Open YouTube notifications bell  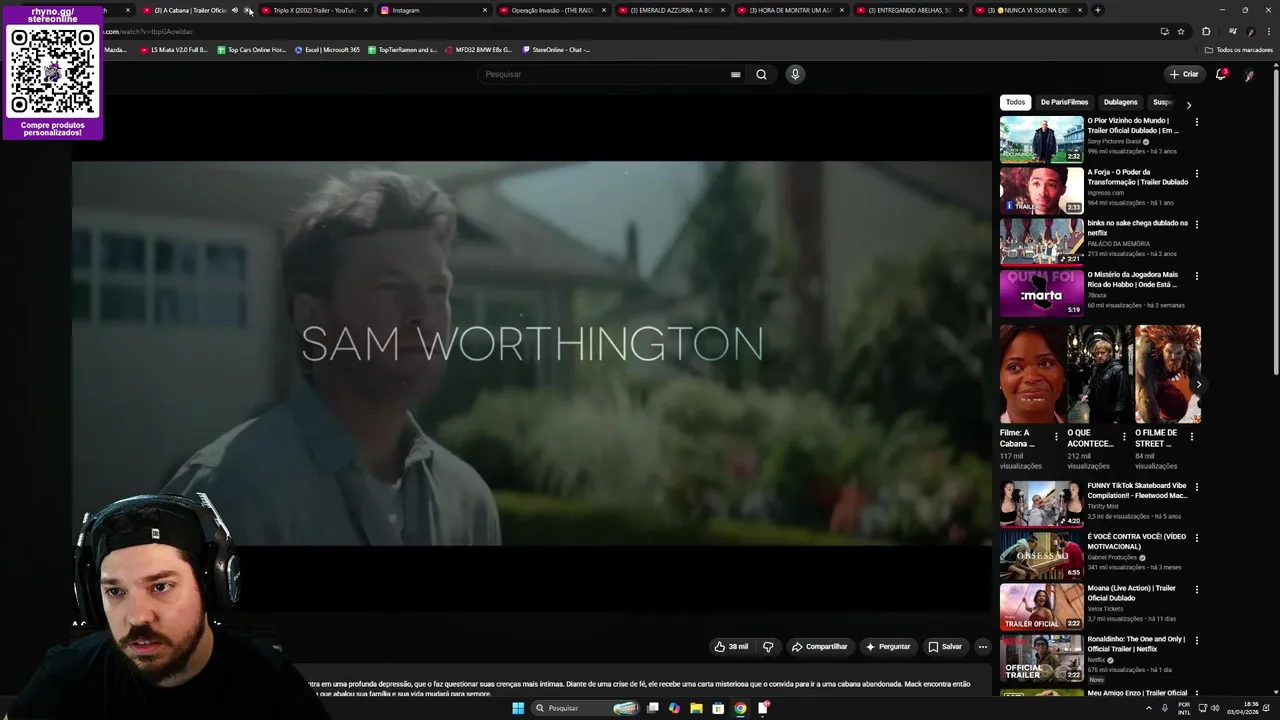(x=1221, y=74)
